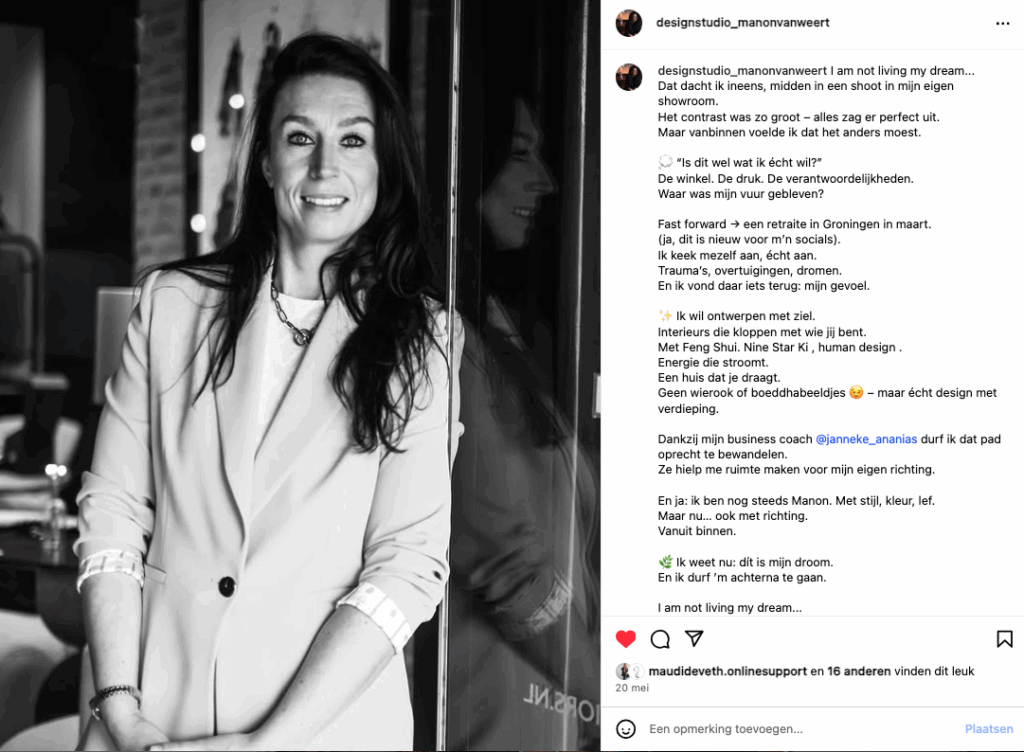The image size is (1024, 752).
Task: Click the liker avatars beside likes text
Action: (630, 671)
